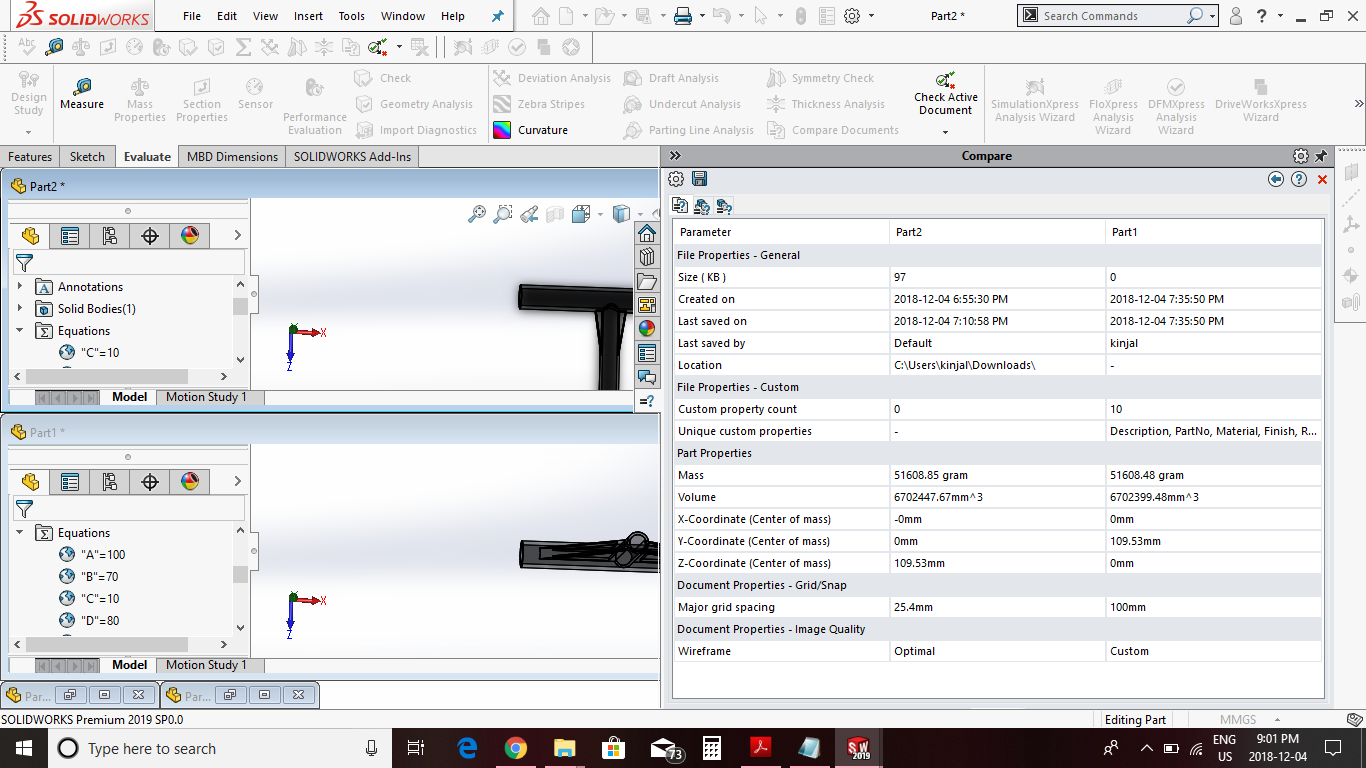Screen dimensions: 1366x768
Task: Expand ribbon overflow chevron on right
Action: tap(1358, 104)
